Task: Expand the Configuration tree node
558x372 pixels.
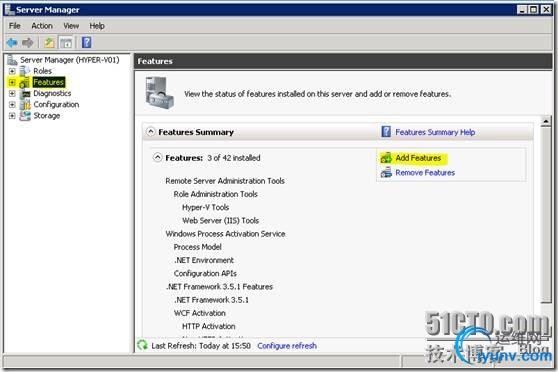Action: click(12, 105)
